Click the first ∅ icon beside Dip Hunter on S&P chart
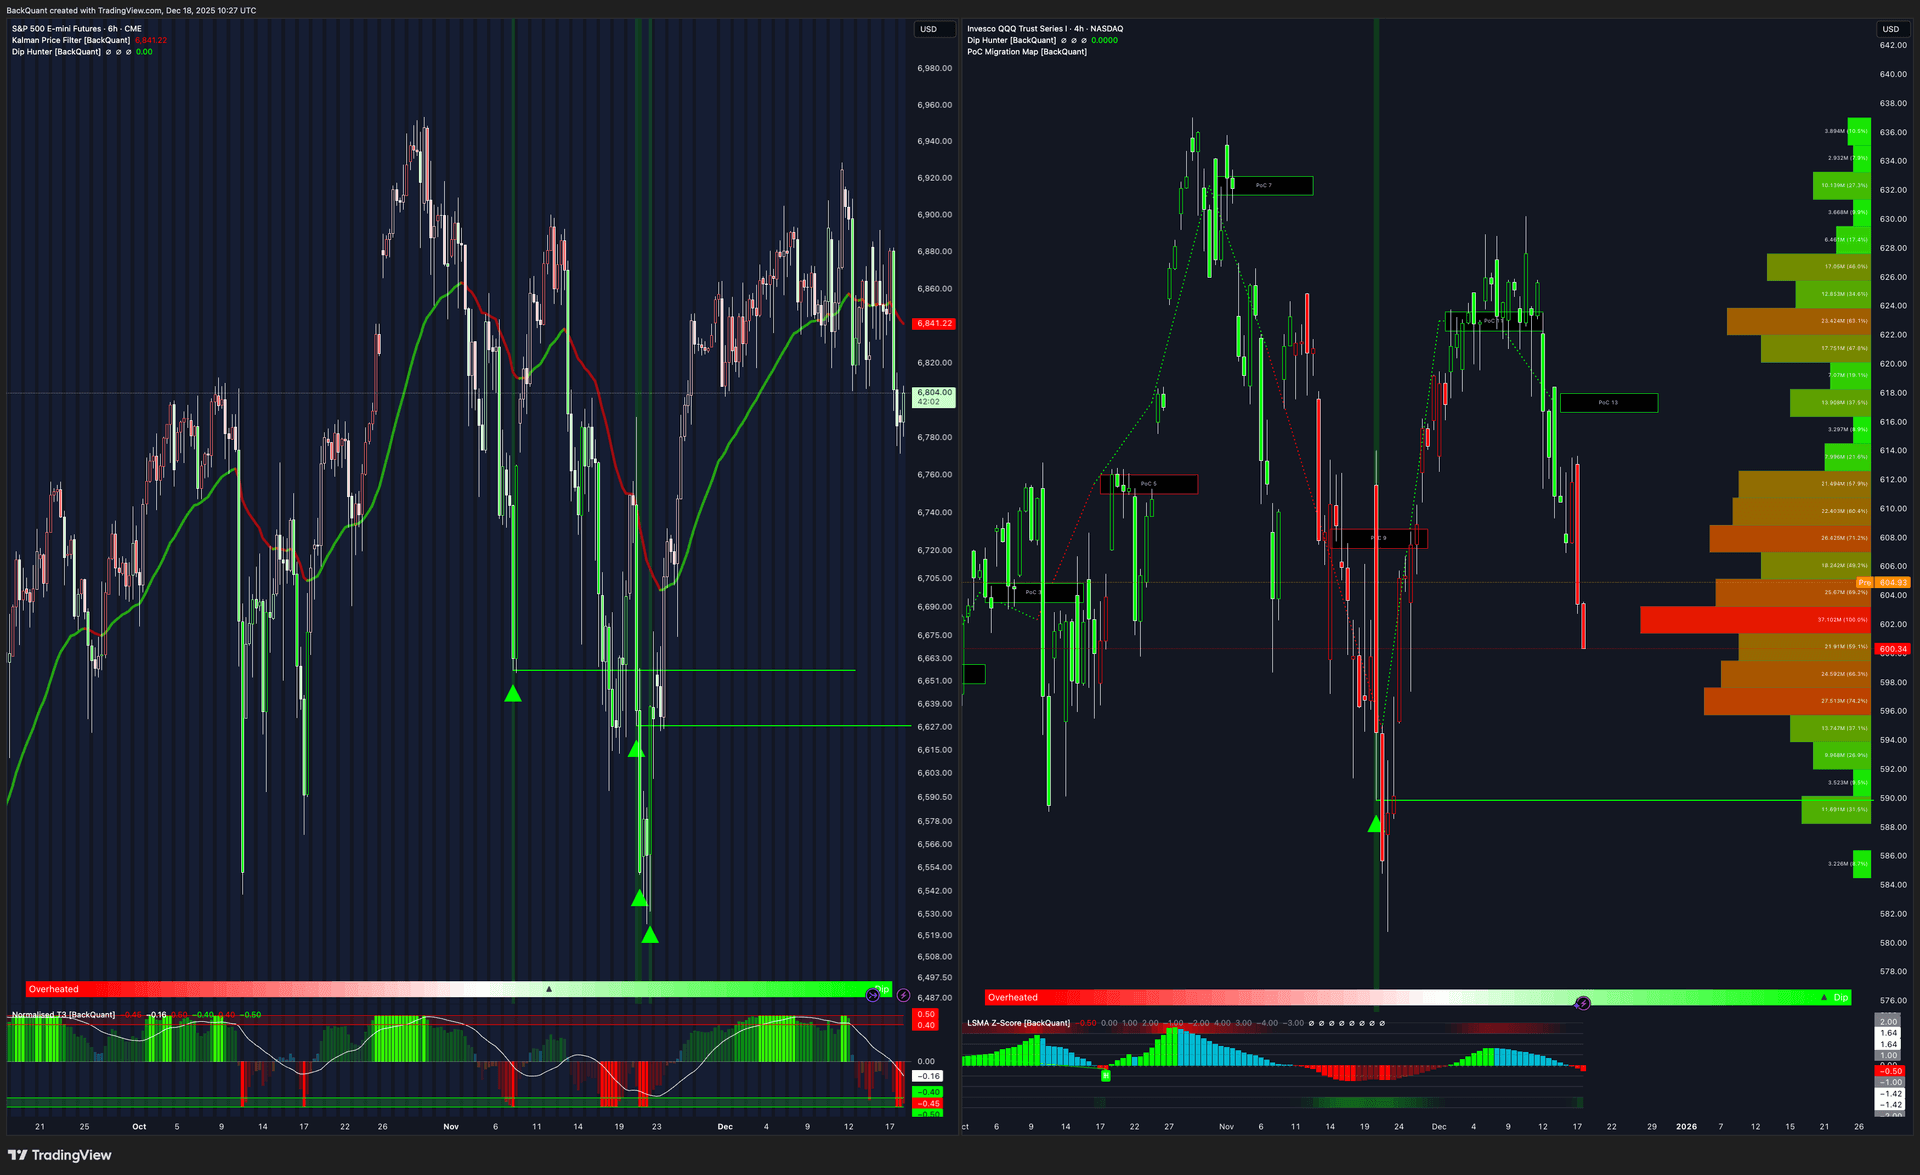Image resolution: width=1920 pixels, height=1175 pixels. (x=108, y=51)
